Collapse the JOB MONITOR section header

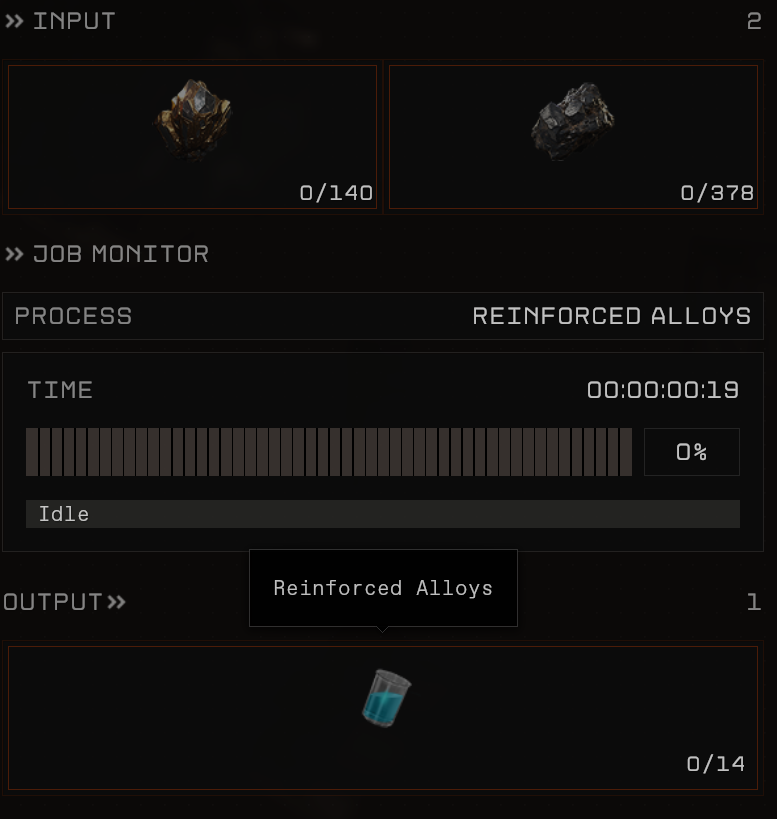coord(121,254)
